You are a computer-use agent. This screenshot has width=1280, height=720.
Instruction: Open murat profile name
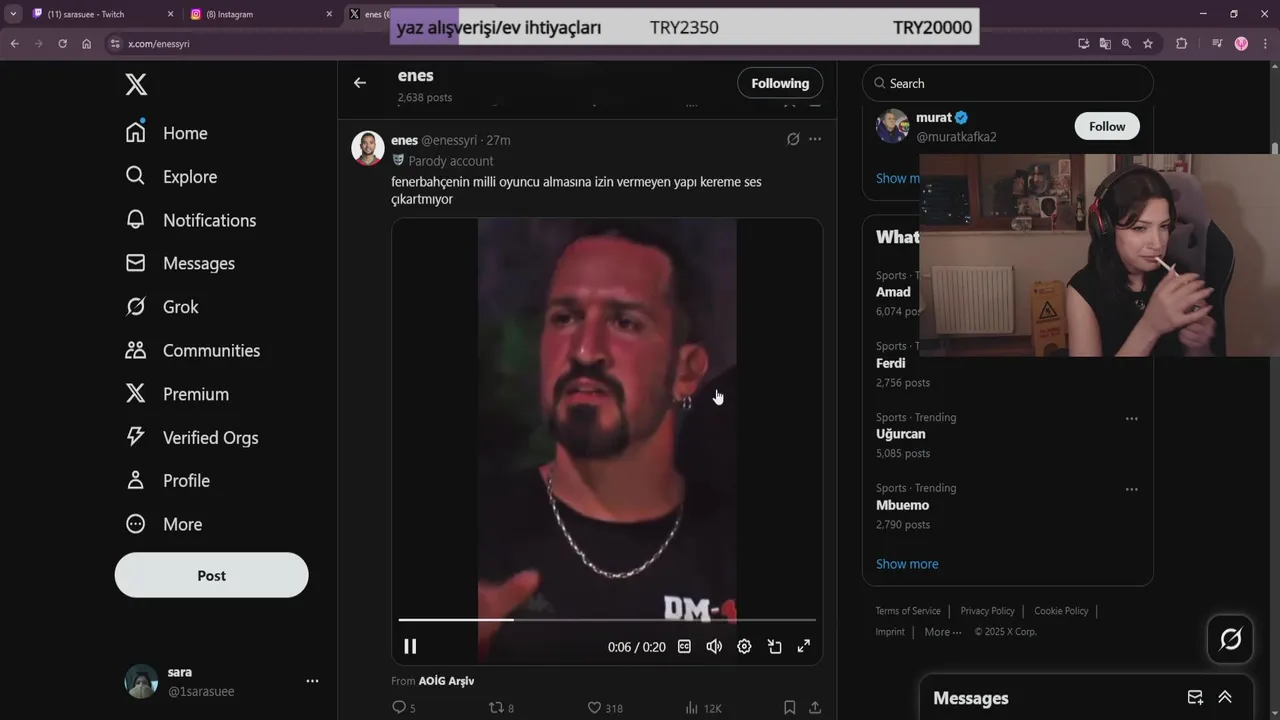pos(934,117)
